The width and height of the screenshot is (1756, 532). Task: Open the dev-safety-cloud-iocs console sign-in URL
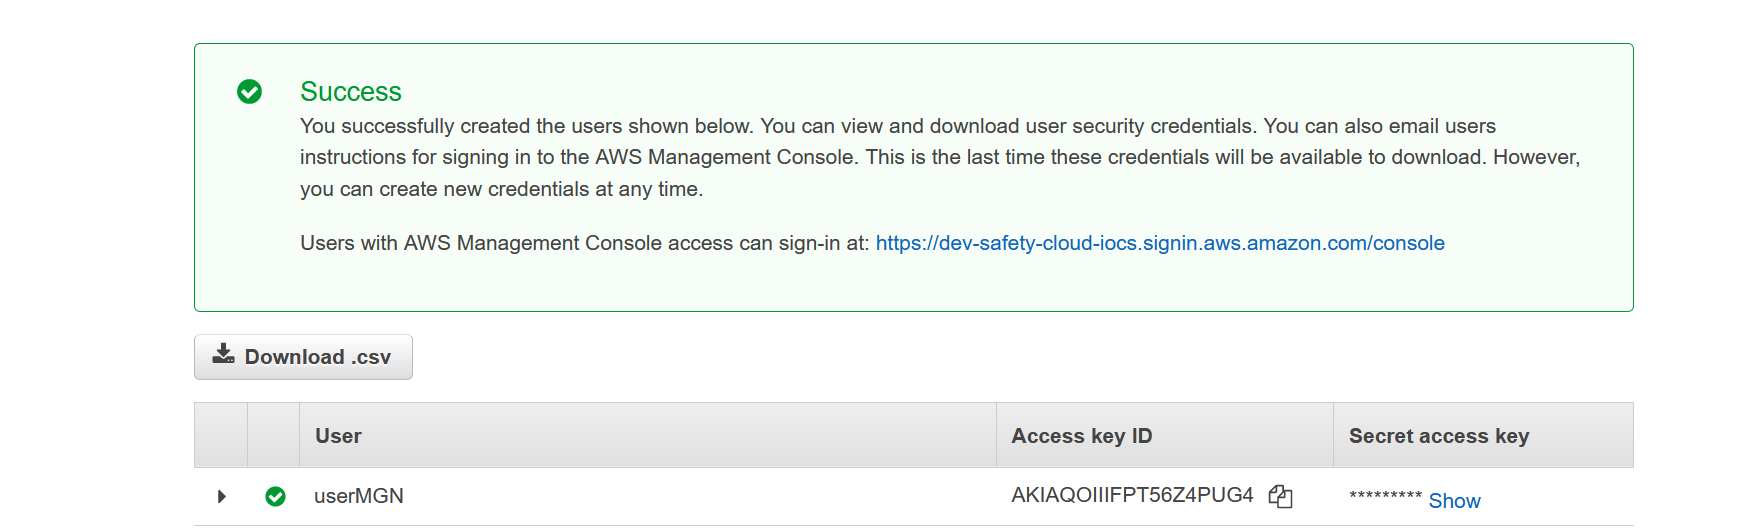(1160, 243)
